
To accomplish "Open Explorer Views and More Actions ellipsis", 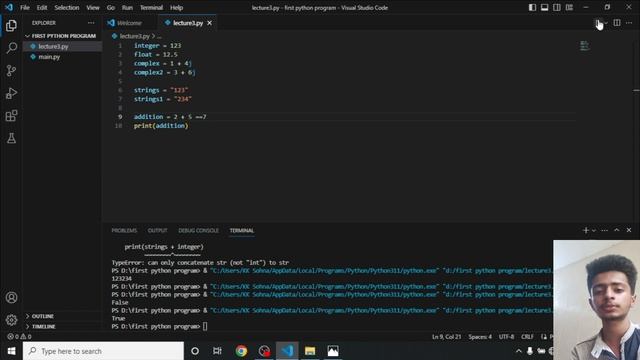I will [x=91, y=23].
